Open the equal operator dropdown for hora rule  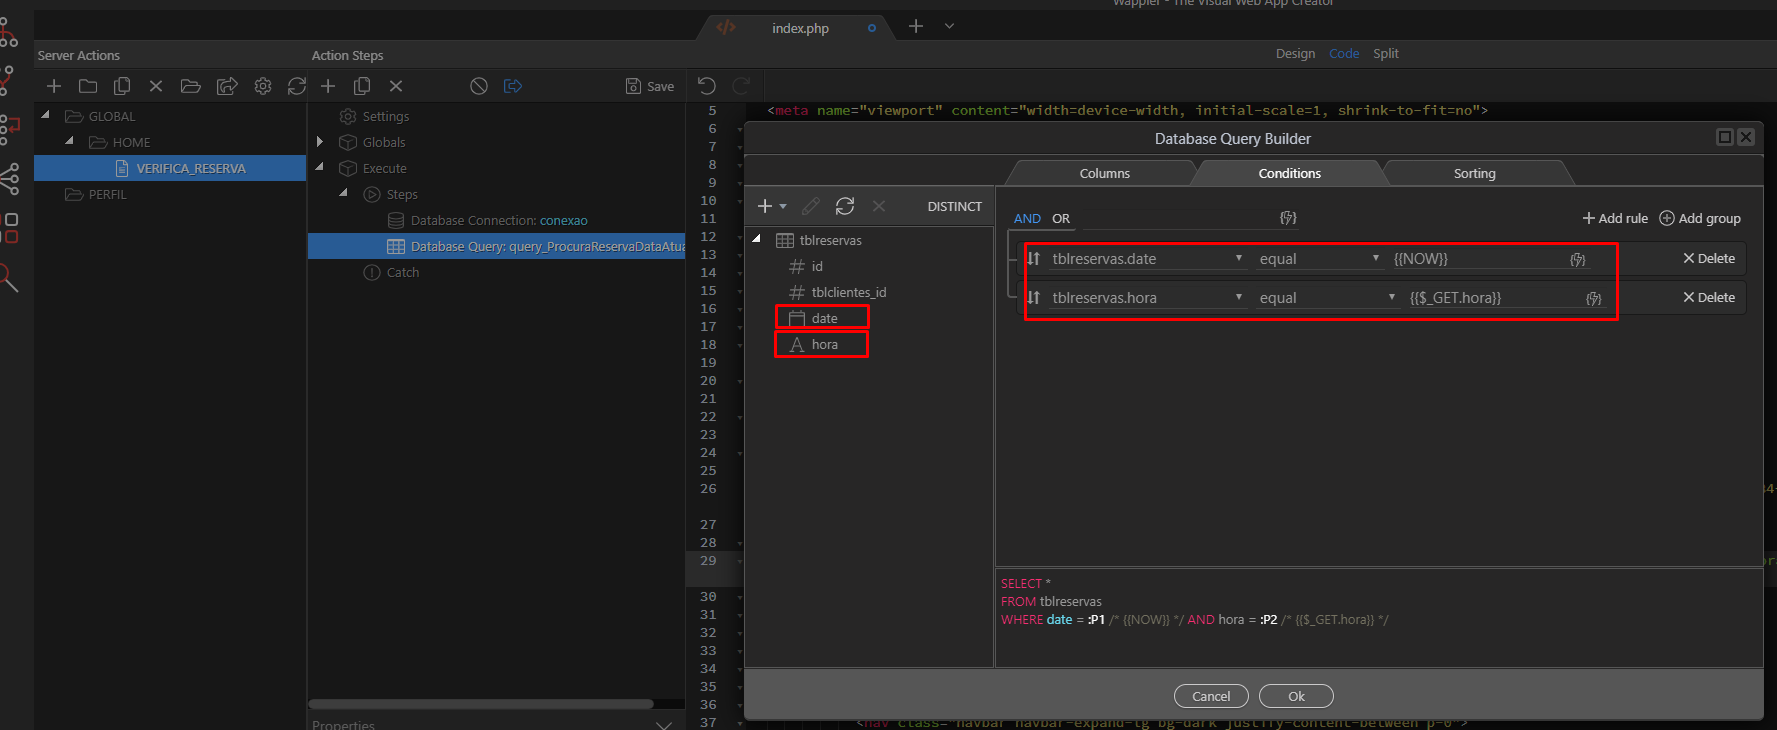click(x=1326, y=298)
